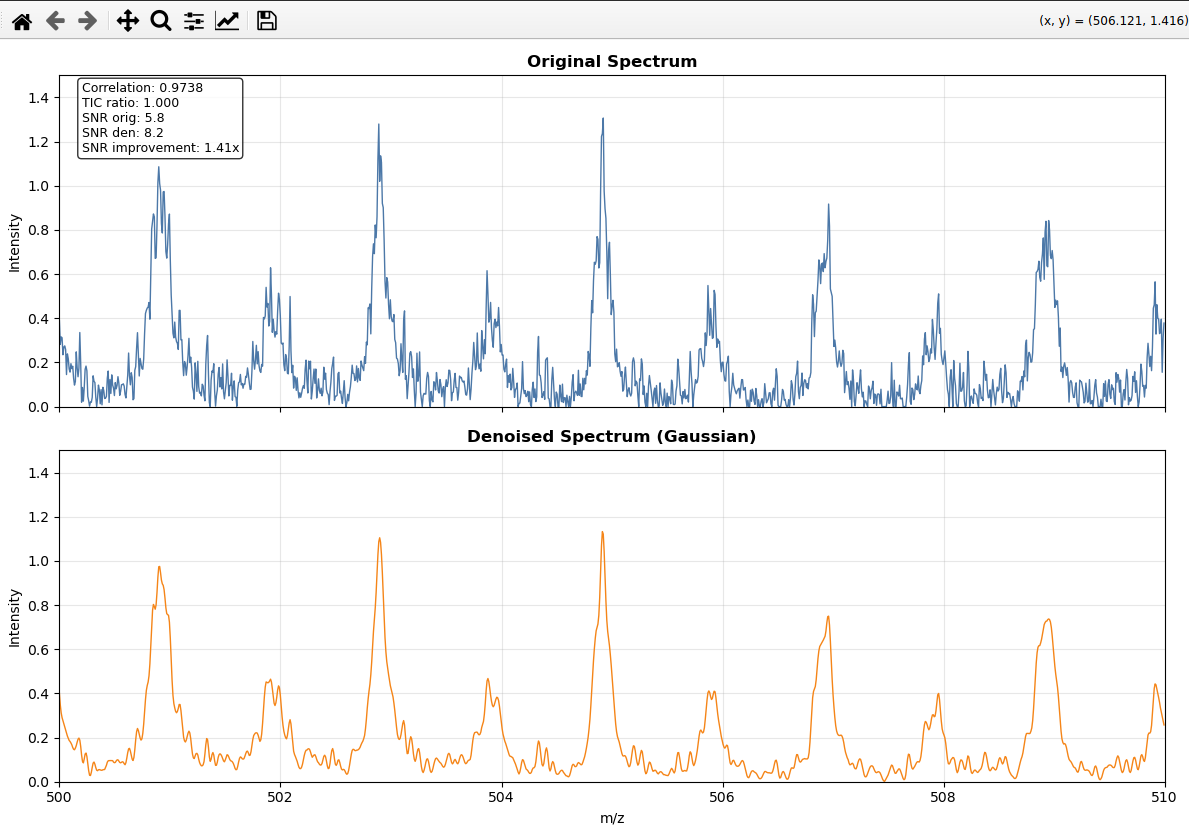
Task: Click the "Original Spectrum" plot title
Action: tap(611, 62)
